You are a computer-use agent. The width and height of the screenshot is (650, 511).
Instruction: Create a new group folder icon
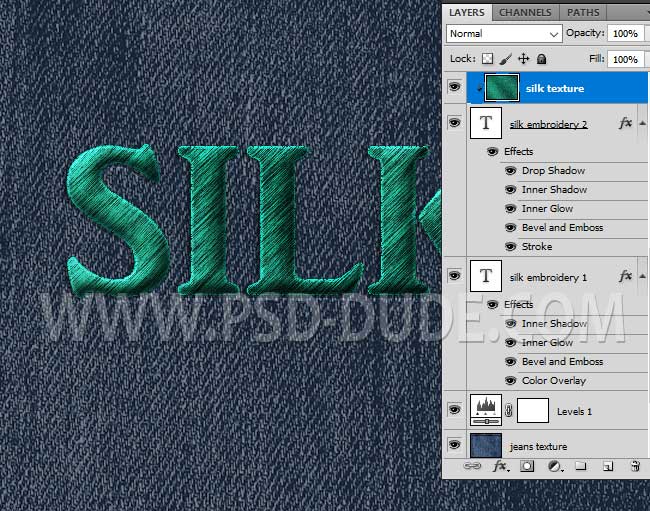pyautogui.click(x=581, y=466)
